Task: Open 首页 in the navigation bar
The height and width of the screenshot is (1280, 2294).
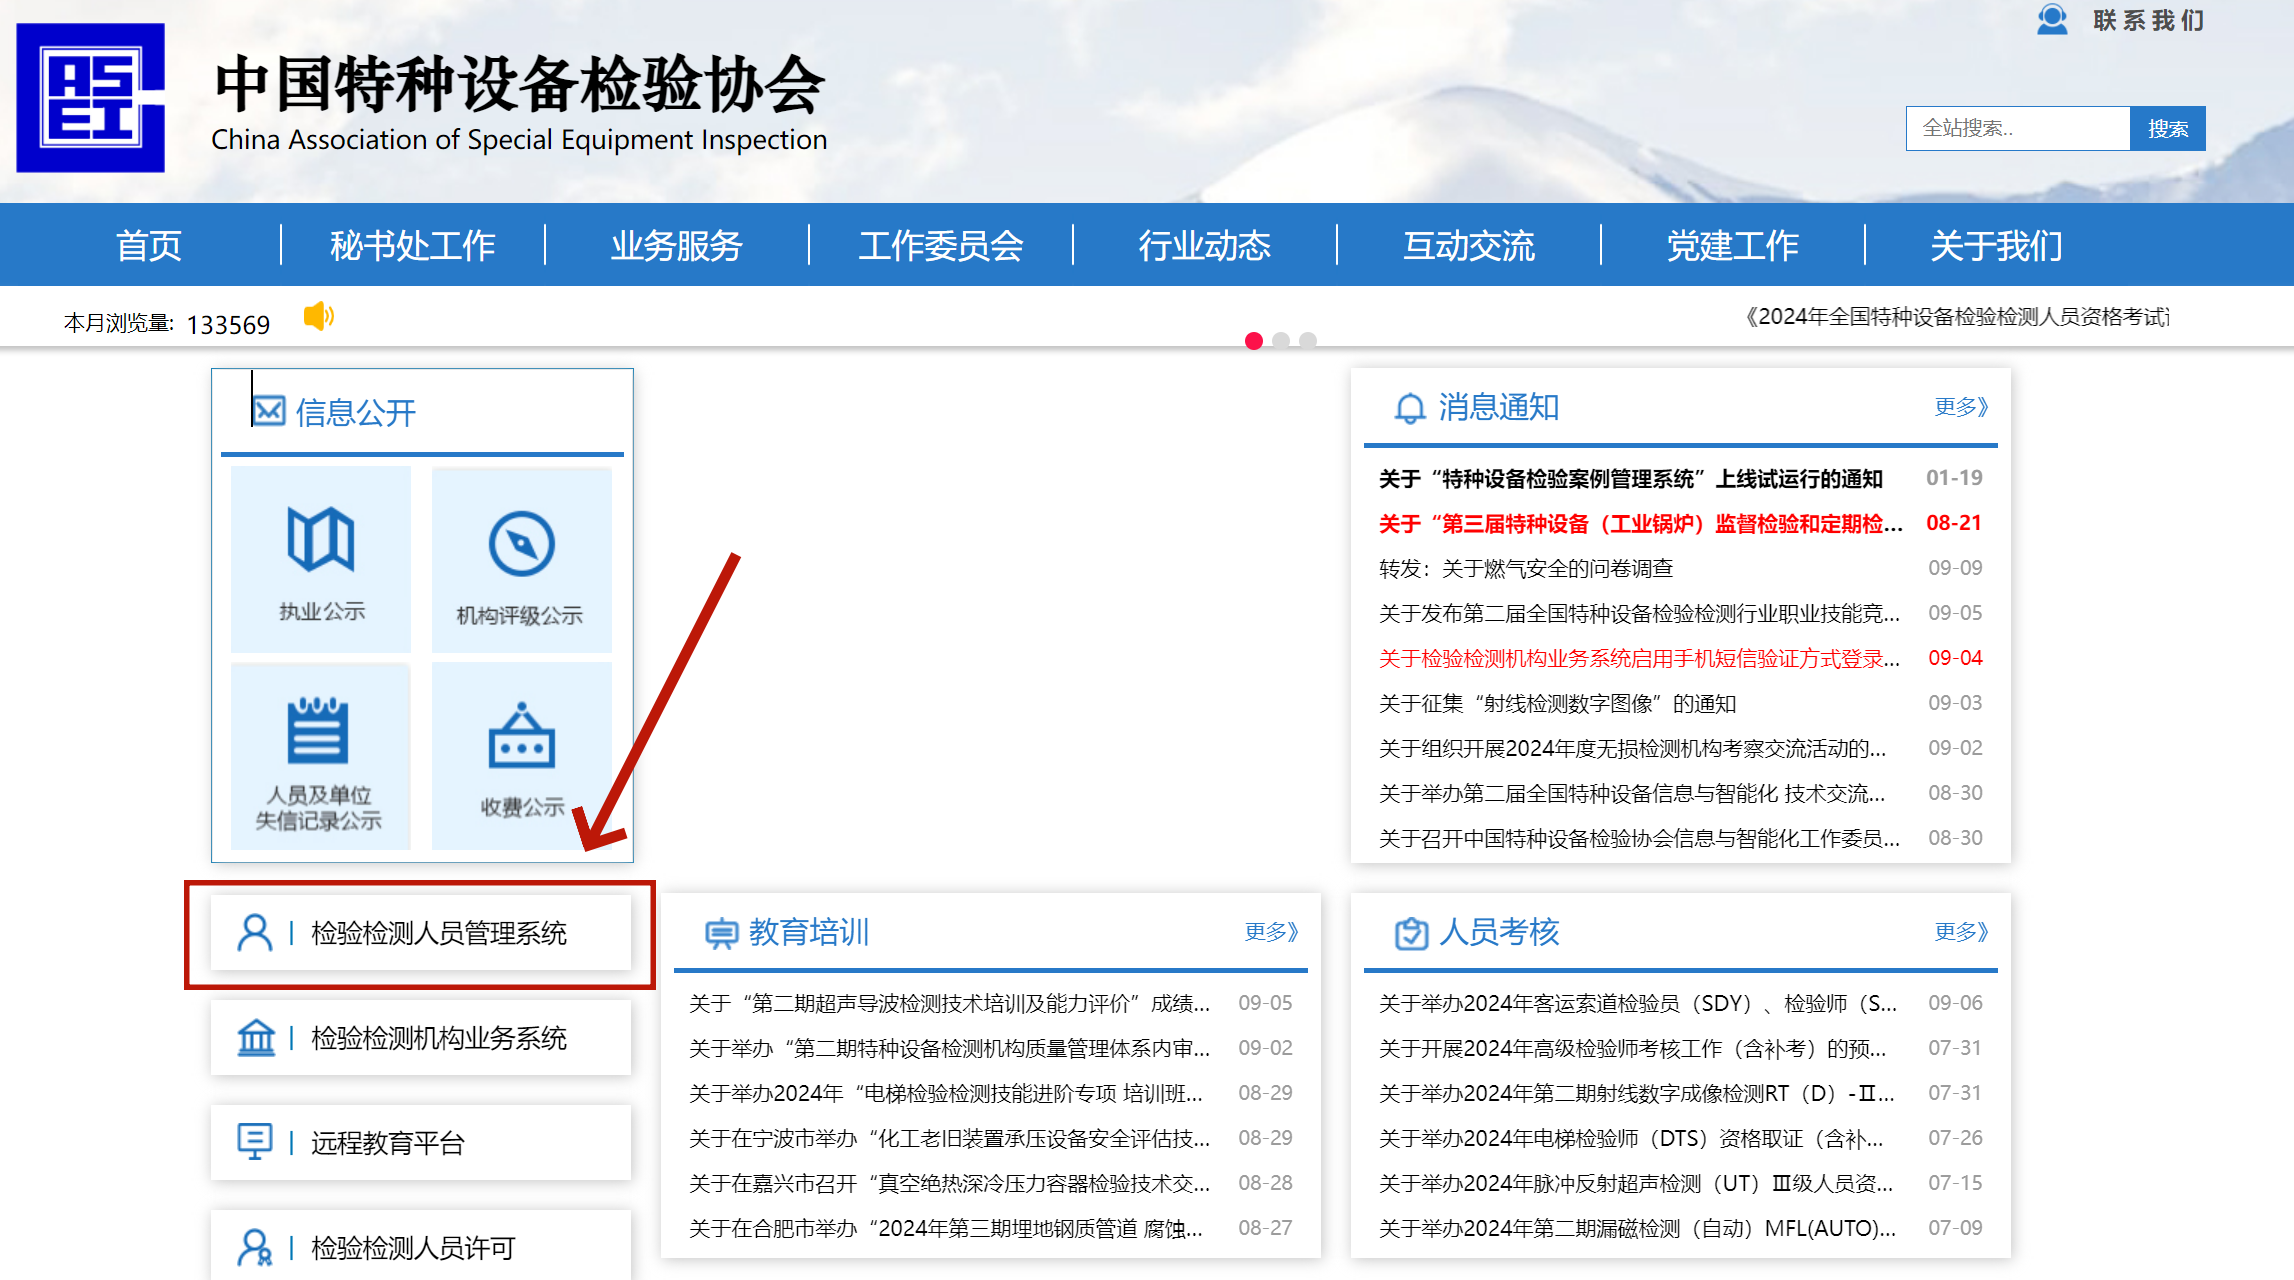Action: (x=149, y=245)
